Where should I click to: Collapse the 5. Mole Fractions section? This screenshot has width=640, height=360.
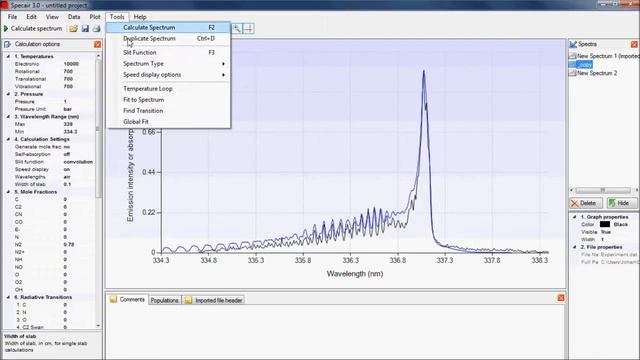[x=8, y=192]
